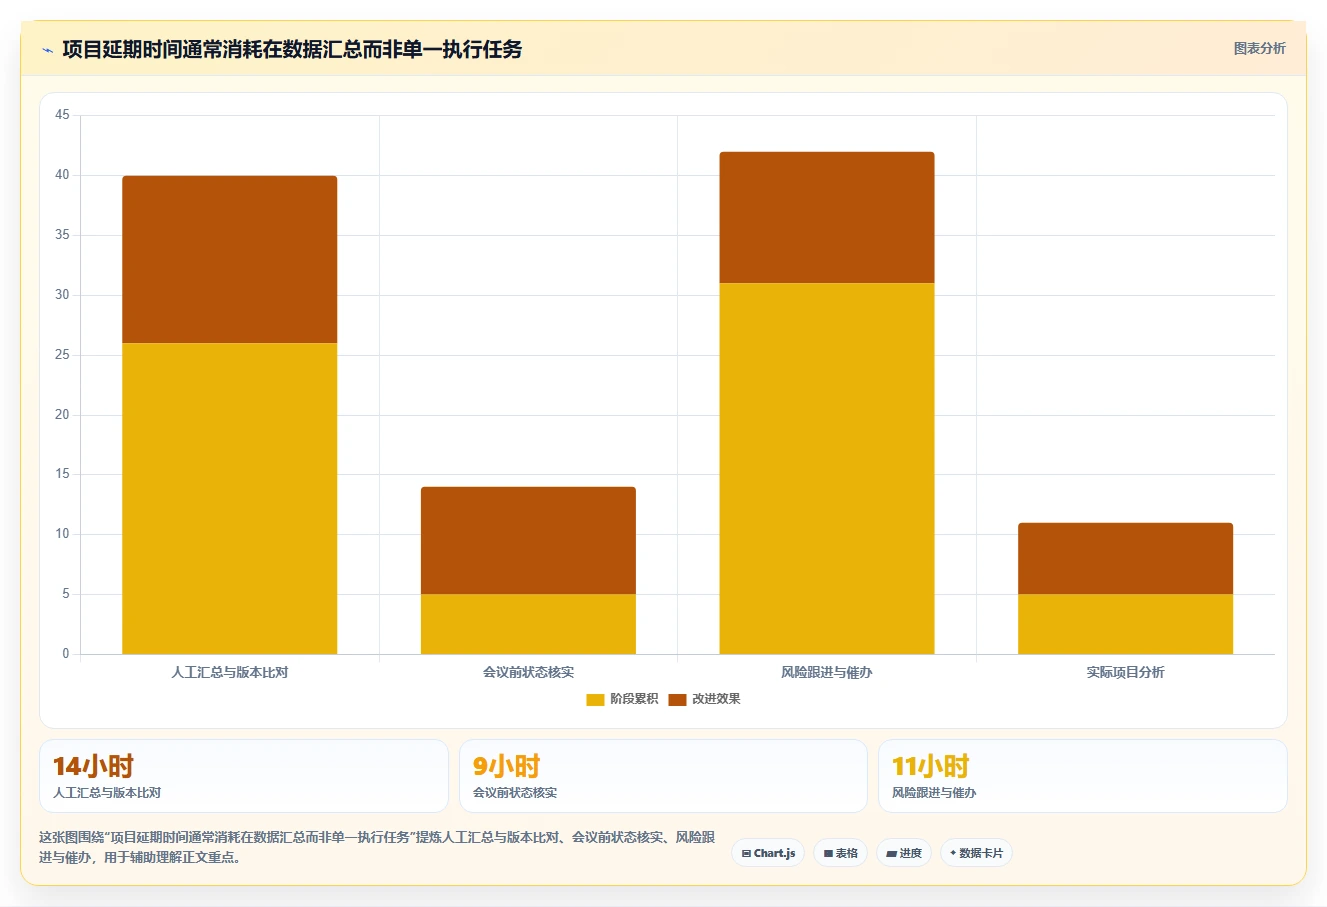Open the 9小时 data card

pyautogui.click(x=663, y=776)
